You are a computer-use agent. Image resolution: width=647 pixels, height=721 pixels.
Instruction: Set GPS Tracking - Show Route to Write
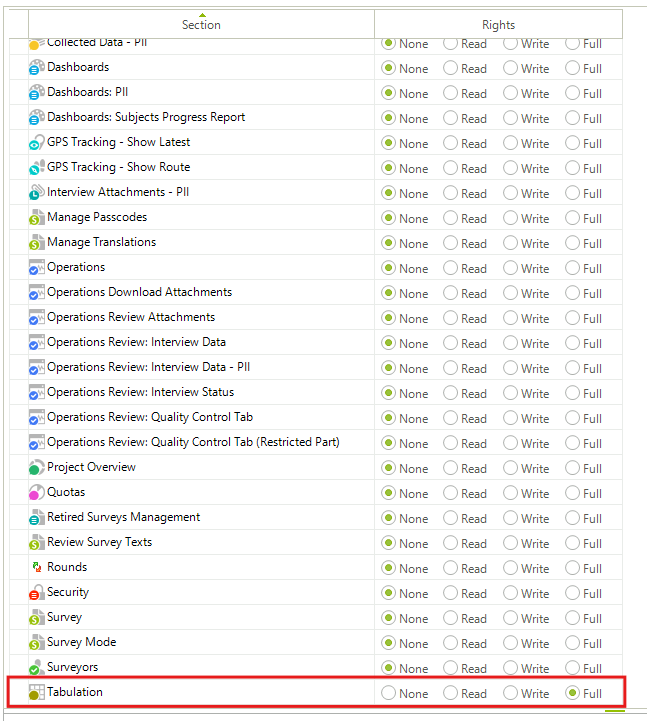(510, 168)
